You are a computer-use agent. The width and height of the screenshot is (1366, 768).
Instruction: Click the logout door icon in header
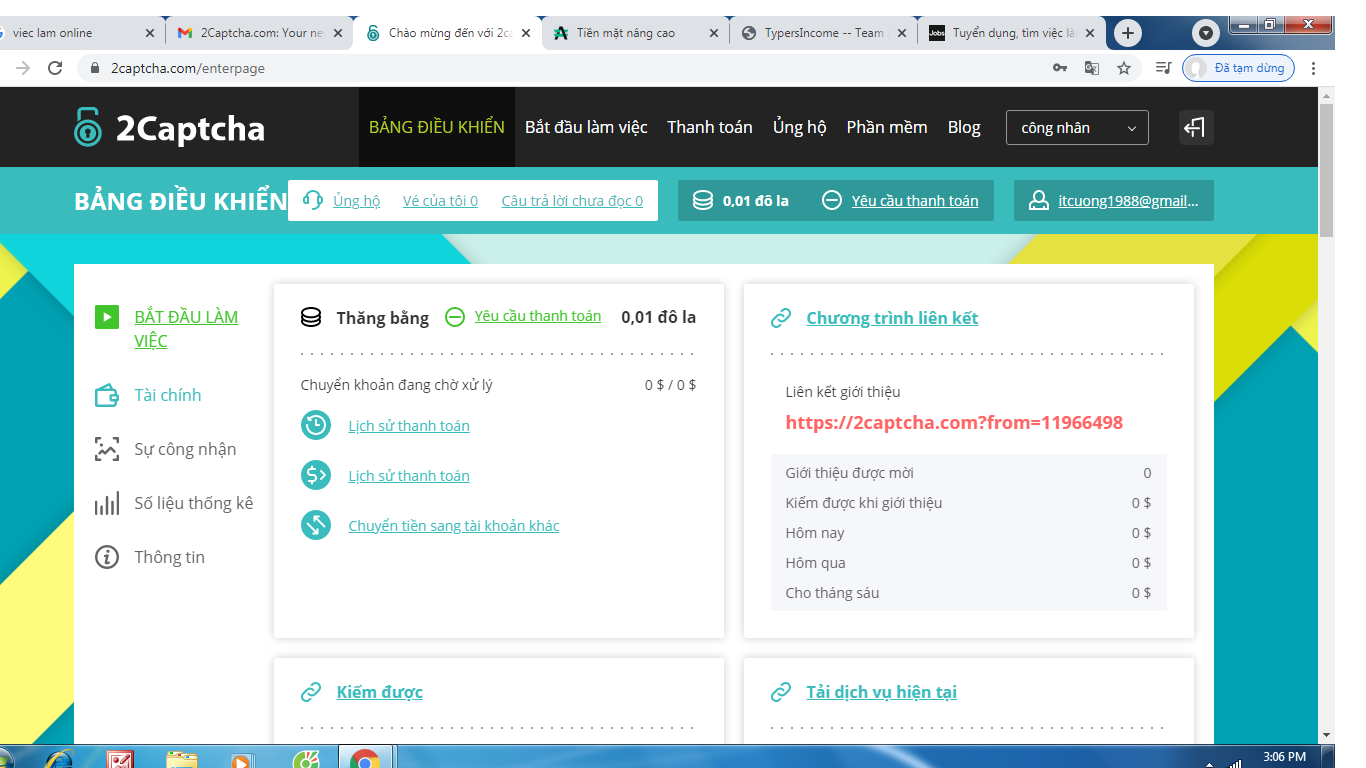1196,127
